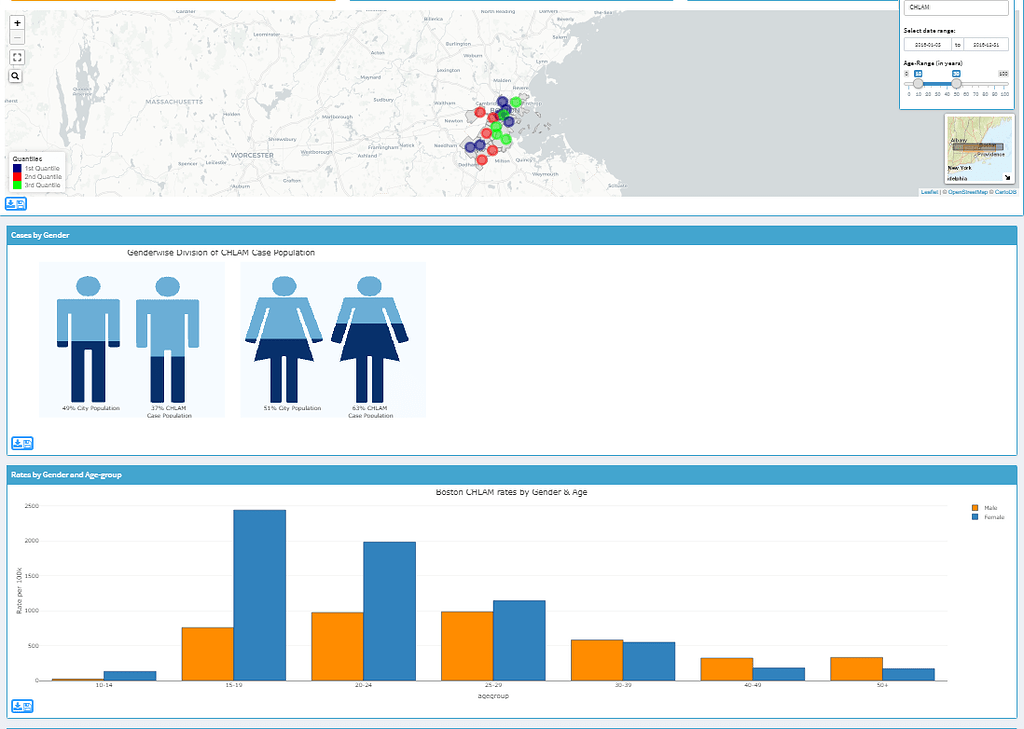Collapse the overview minimap on the map
The height and width of the screenshot is (729, 1024).
[x=1006, y=177]
